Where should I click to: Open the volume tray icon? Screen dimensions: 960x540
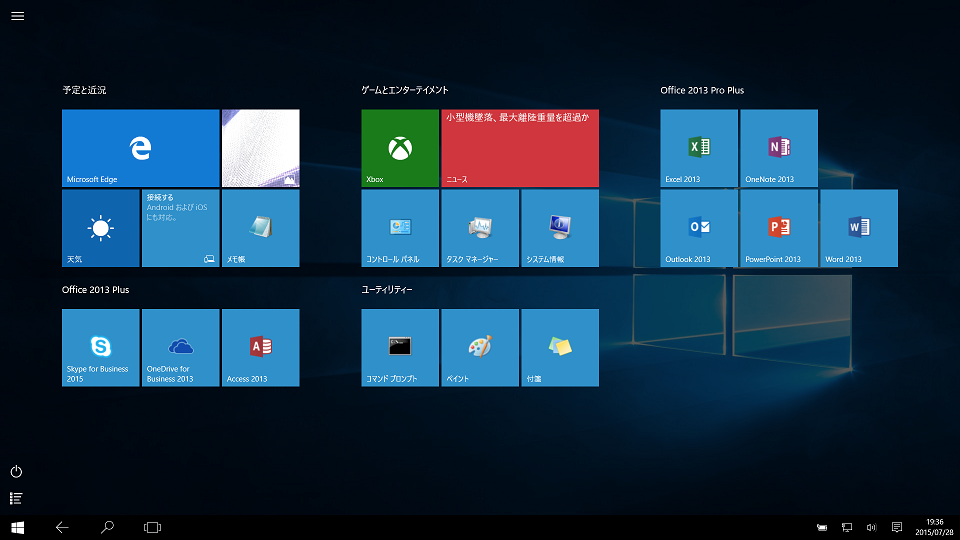(x=871, y=527)
